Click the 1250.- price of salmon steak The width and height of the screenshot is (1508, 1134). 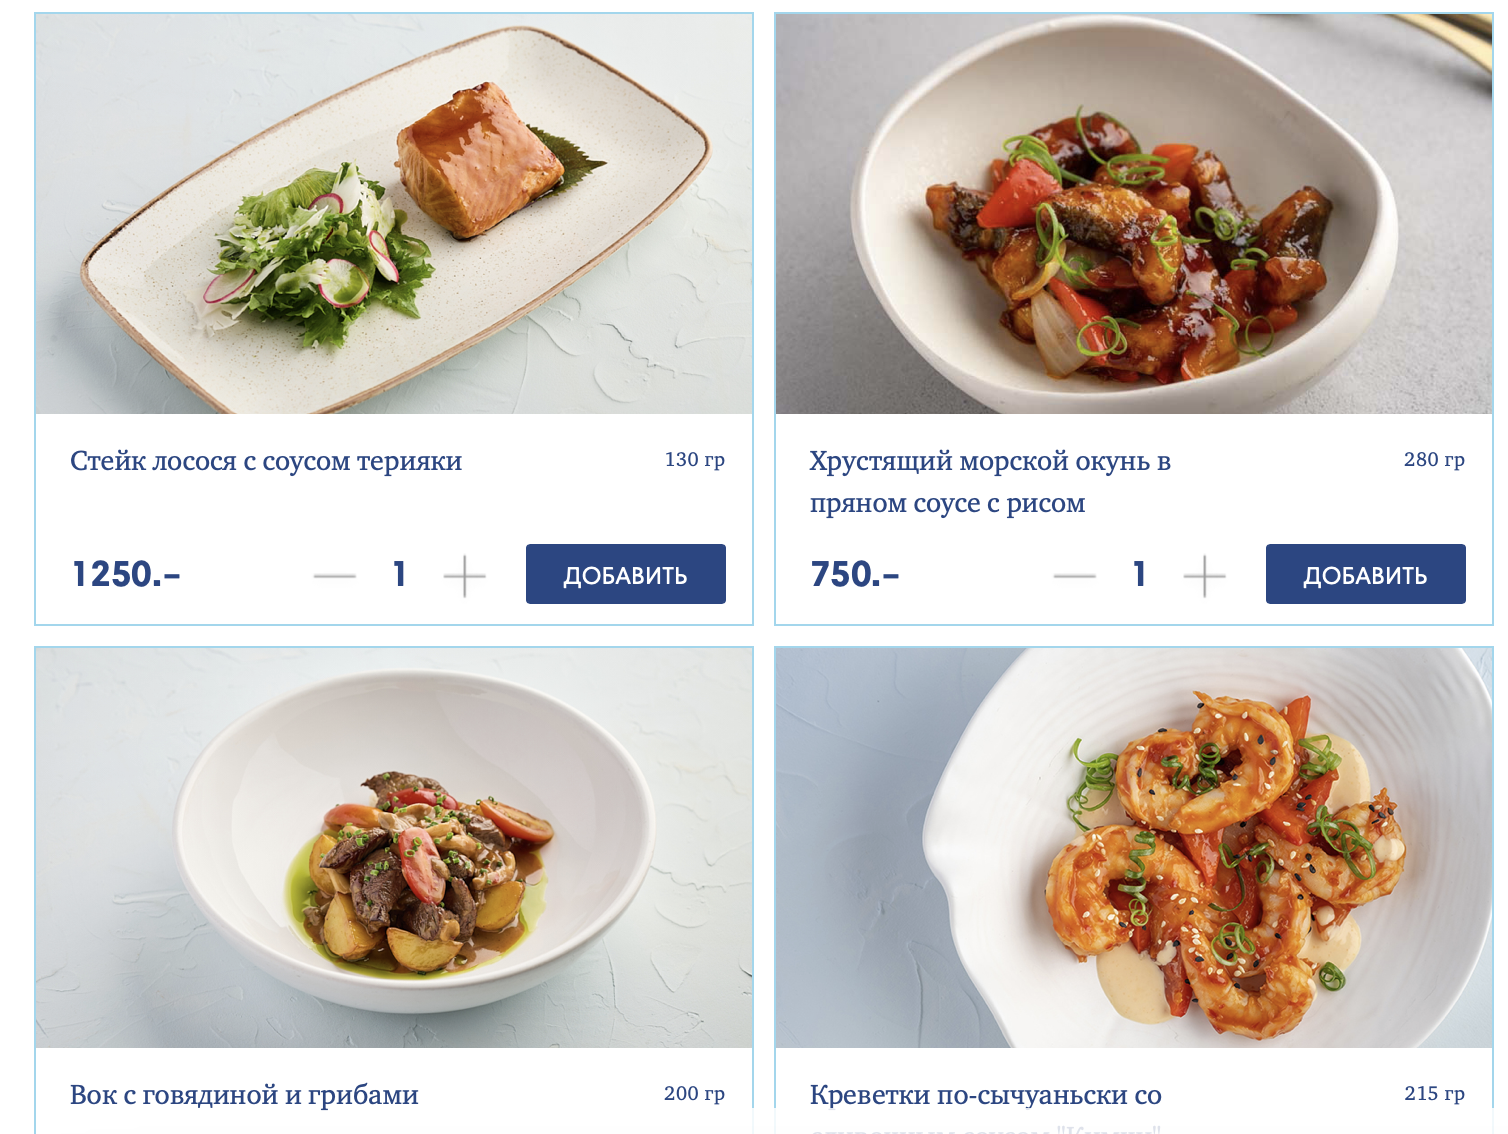pyautogui.click(x=126, y=574)
